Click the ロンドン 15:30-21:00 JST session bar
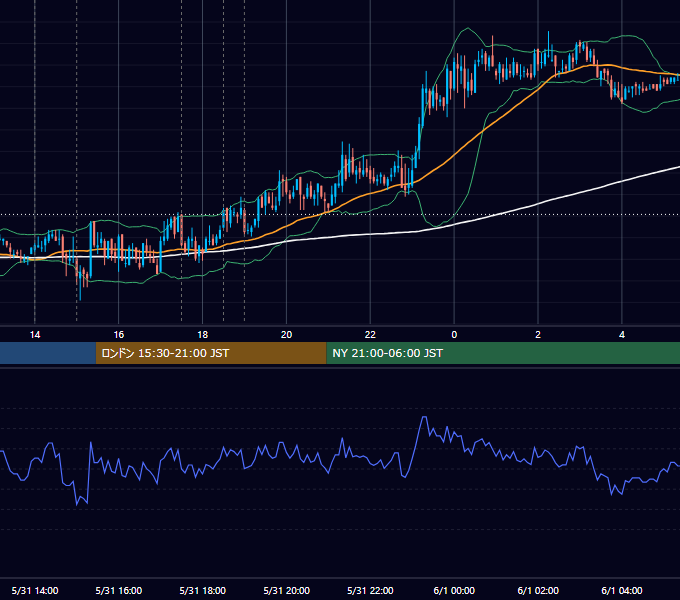 pyautogui.click(x=211, y=353)
